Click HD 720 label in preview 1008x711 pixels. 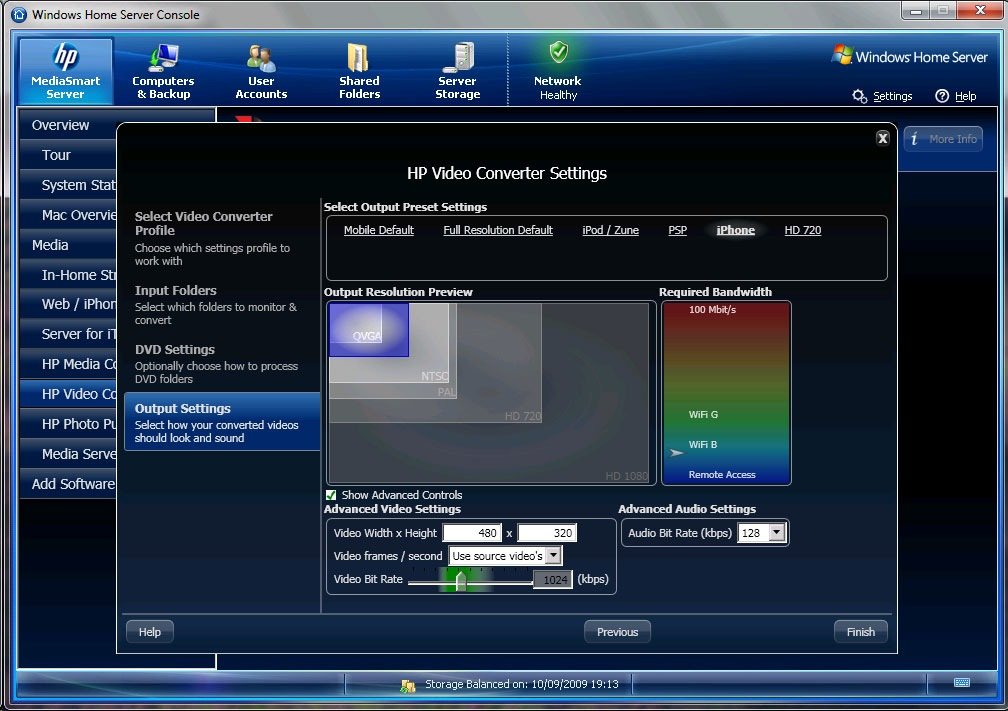click(x=523, y=416)
